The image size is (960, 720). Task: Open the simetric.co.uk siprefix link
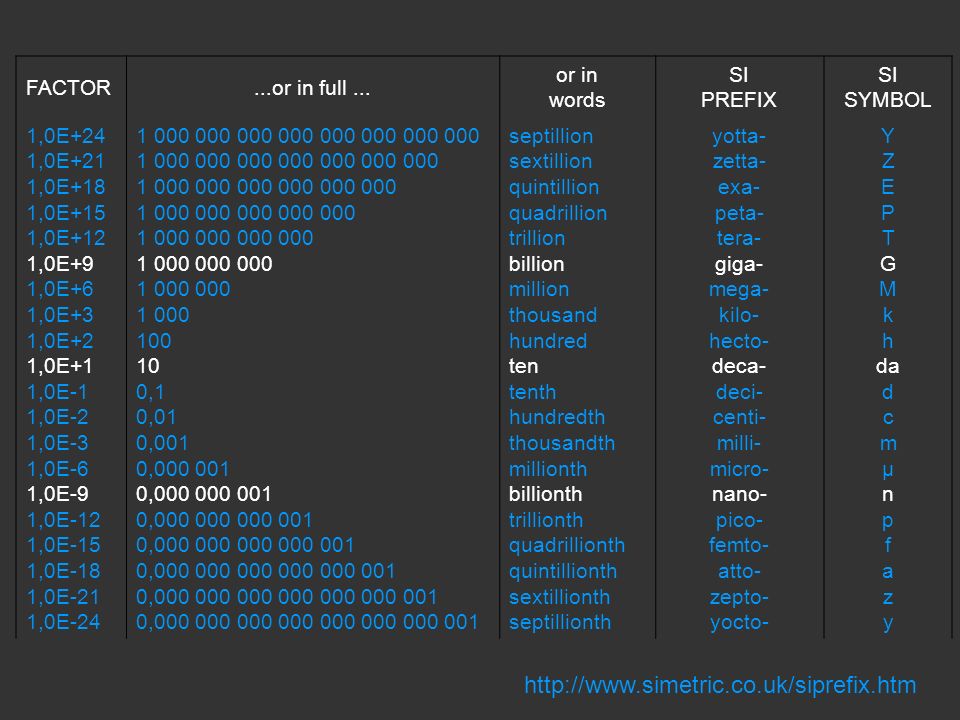pyautogui.click(x=720, y=685)
